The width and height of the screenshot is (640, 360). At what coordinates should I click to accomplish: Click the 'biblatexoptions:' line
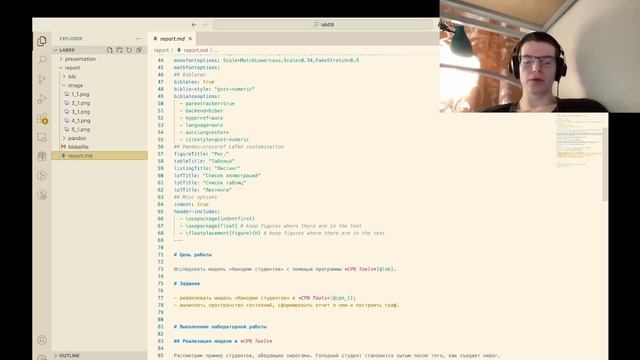point(197,96)
